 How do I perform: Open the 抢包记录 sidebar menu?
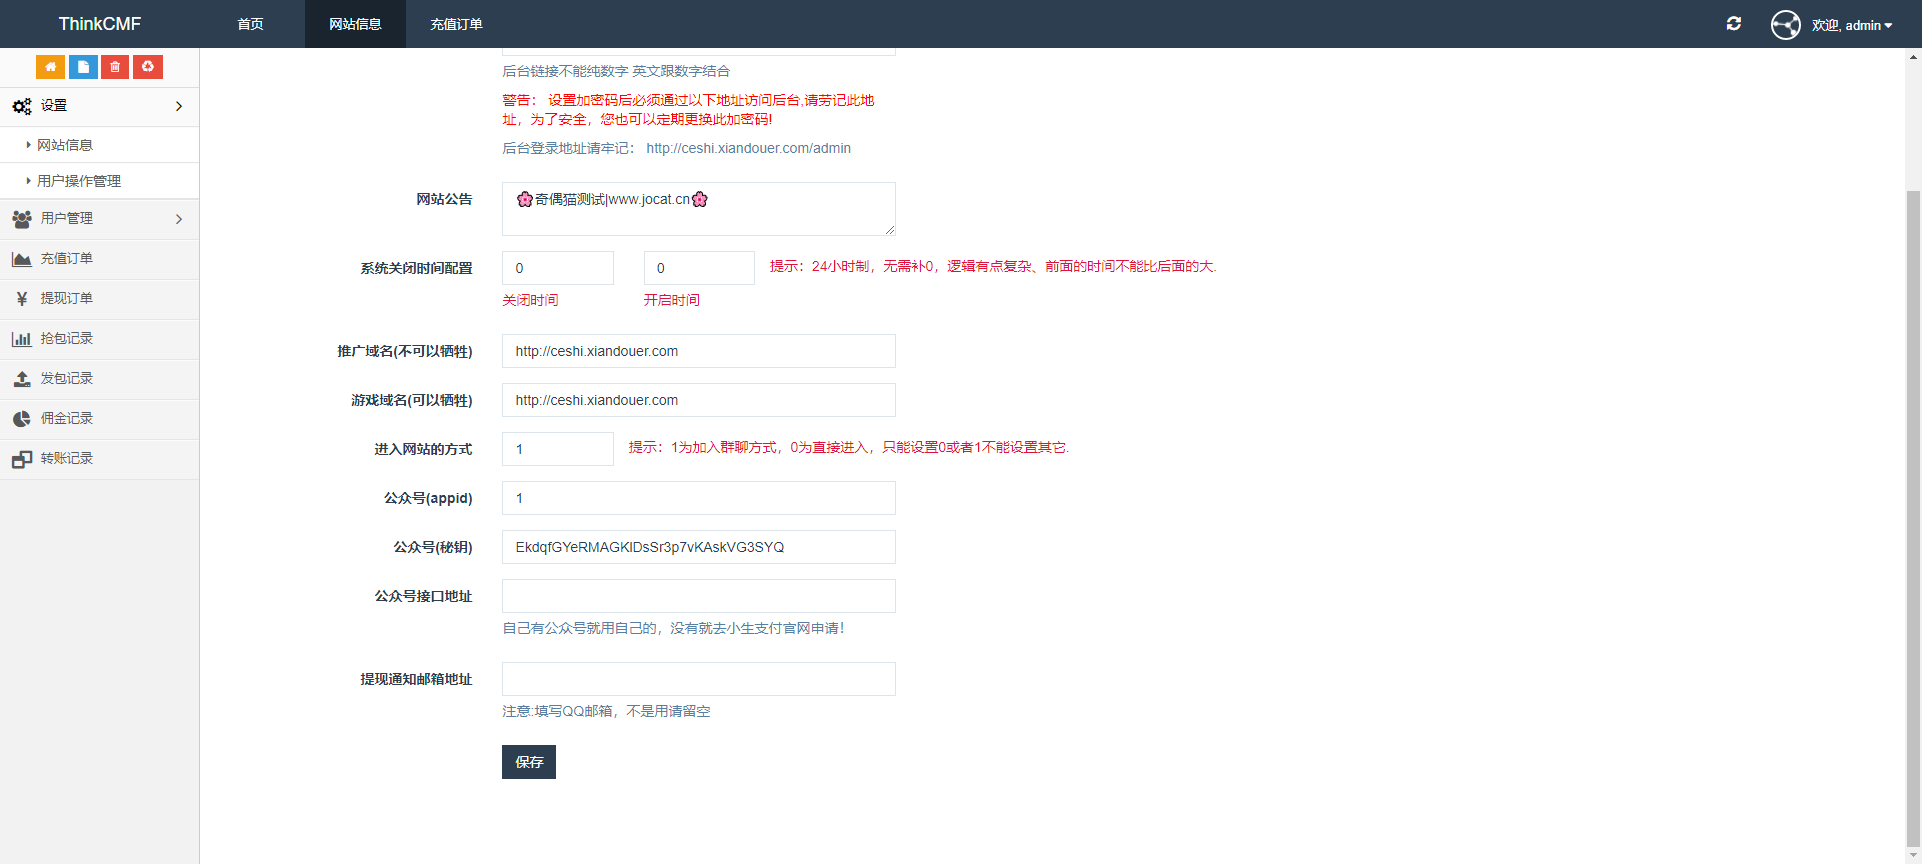tap(99, 339)
